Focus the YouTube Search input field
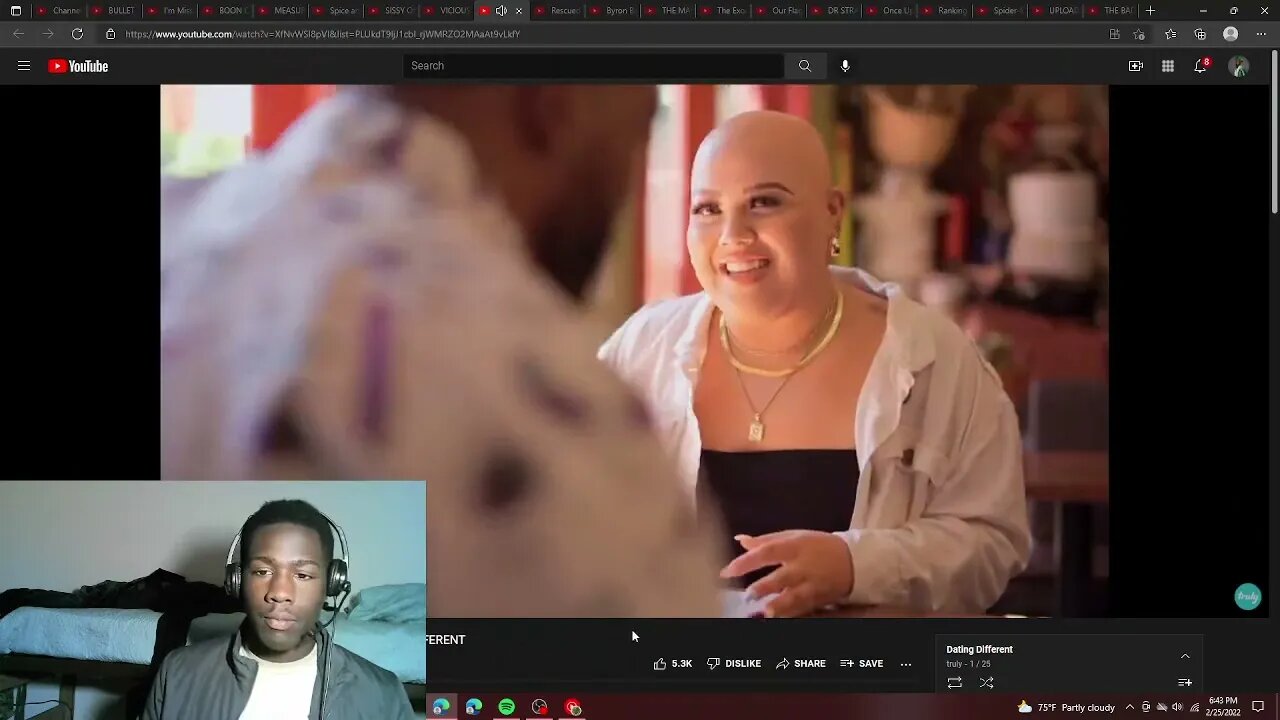The width and height of the screenshot is (1280, 720). 594,66
